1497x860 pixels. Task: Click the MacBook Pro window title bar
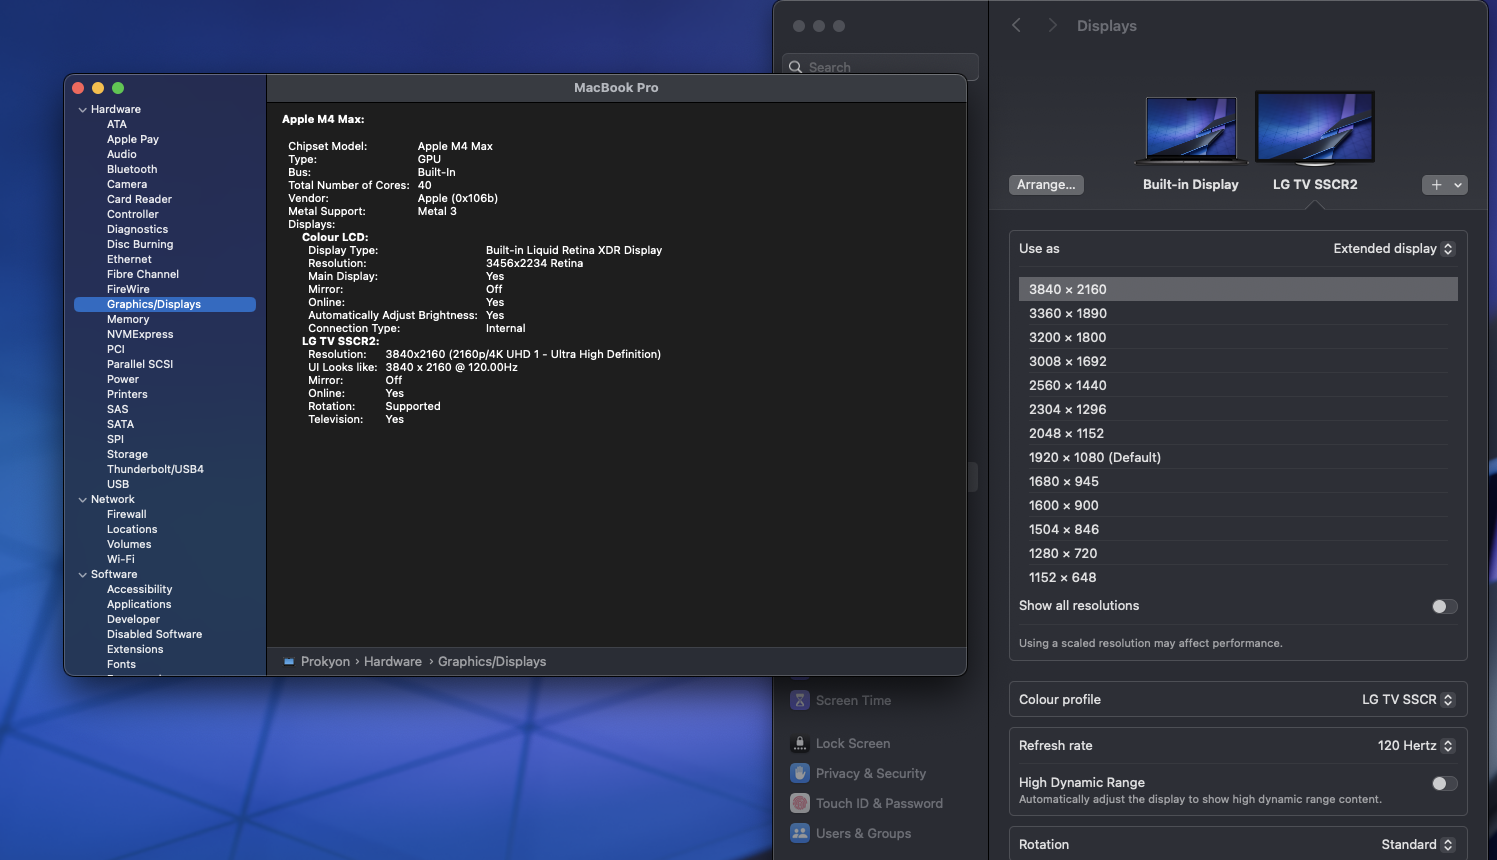click(x=616, y=88)
